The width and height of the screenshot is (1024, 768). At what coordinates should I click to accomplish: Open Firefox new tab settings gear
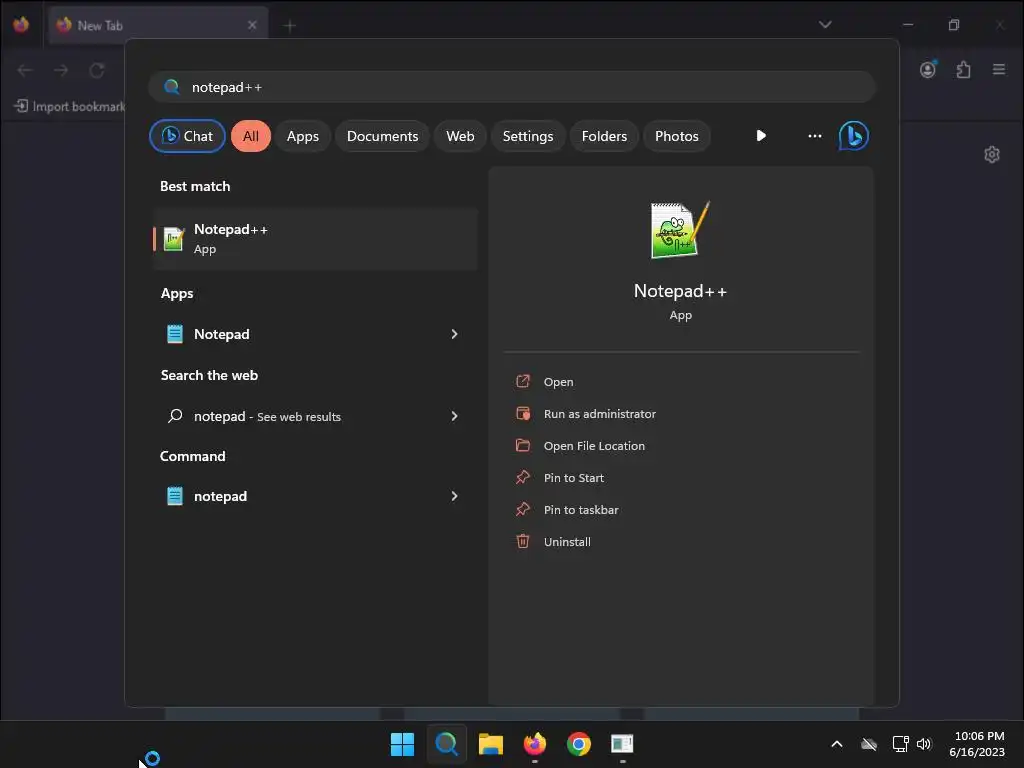click(x=991, y=155)
